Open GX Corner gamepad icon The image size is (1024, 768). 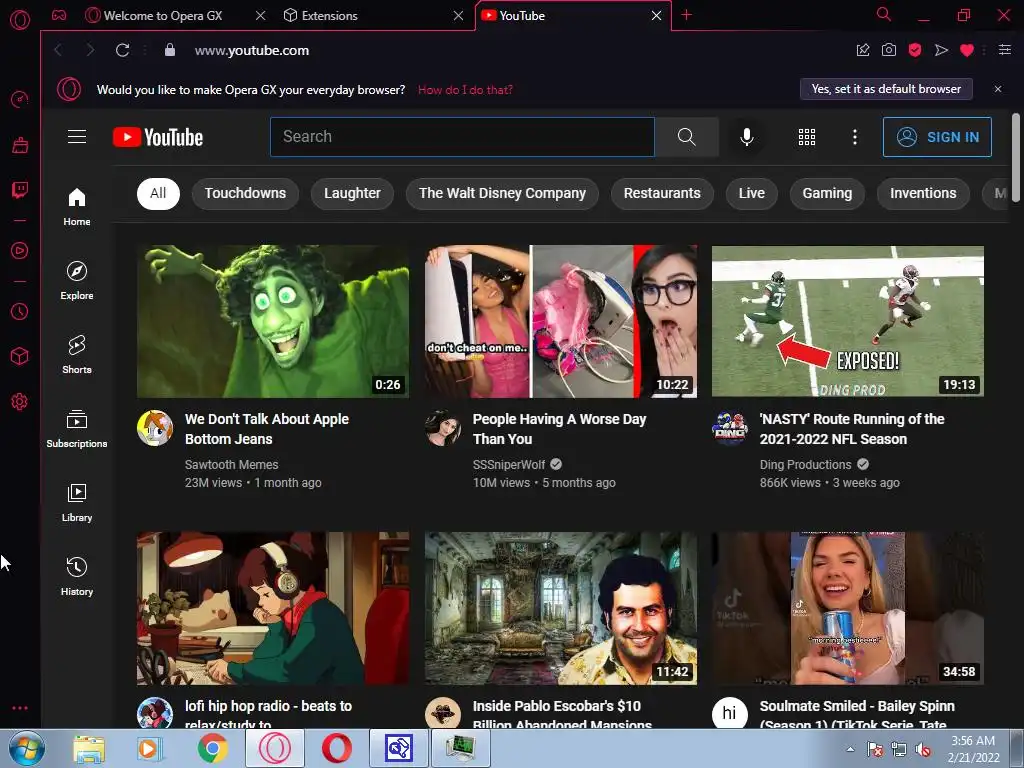[x=59, y=15]
